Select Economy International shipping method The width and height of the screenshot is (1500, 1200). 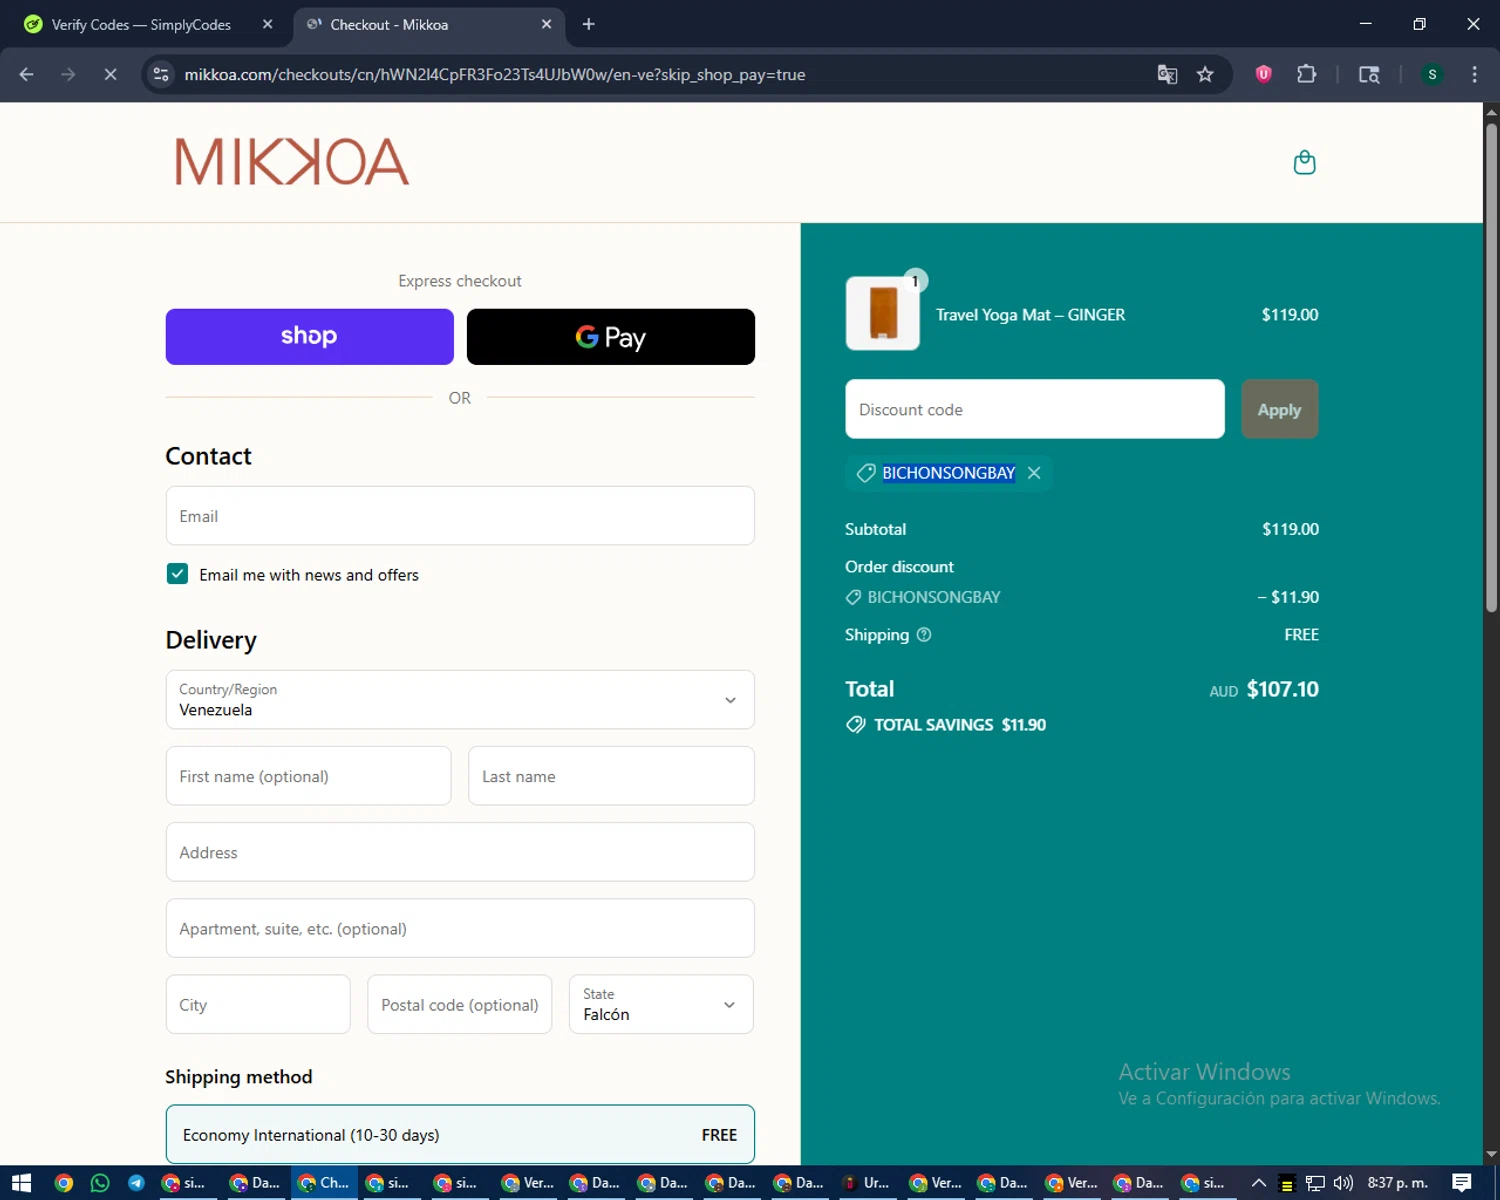460,1134
